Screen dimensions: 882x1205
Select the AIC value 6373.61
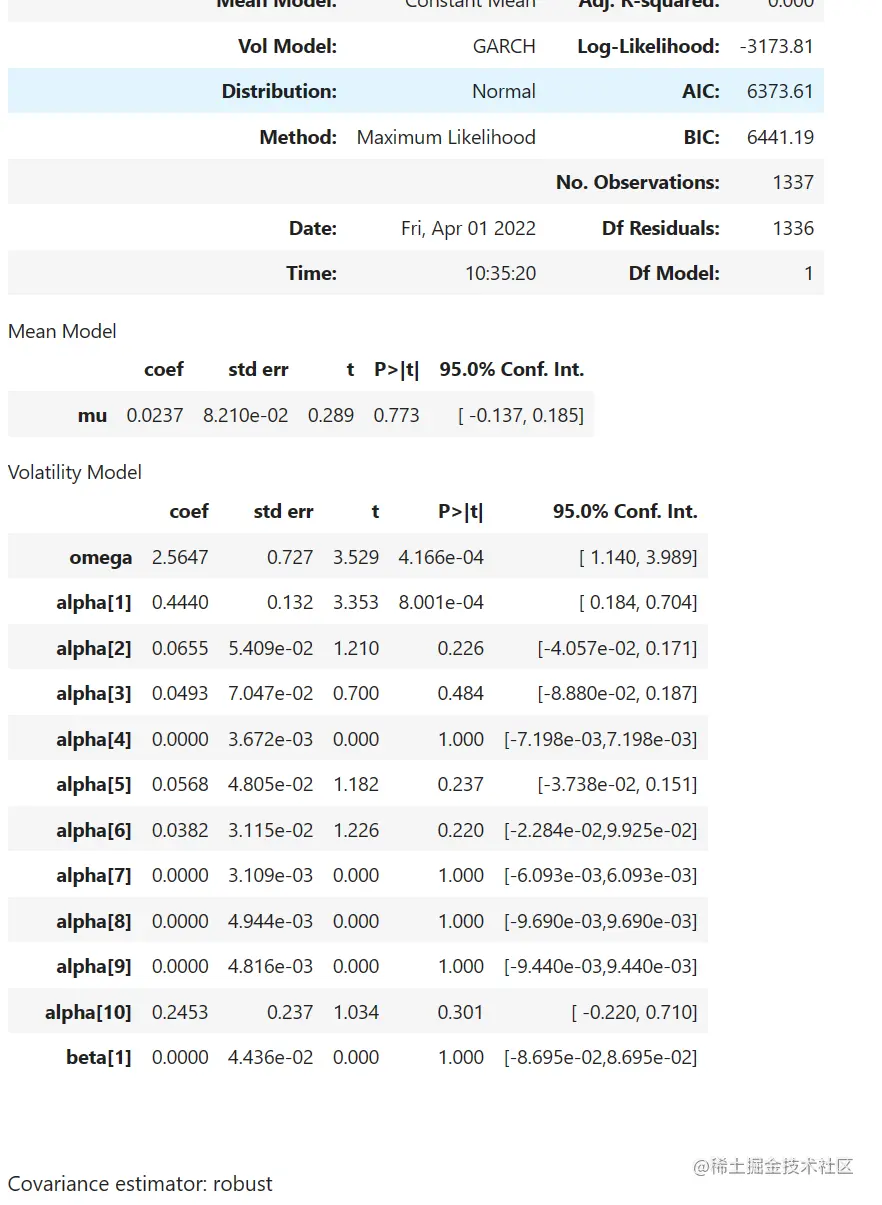coord(780,91)
